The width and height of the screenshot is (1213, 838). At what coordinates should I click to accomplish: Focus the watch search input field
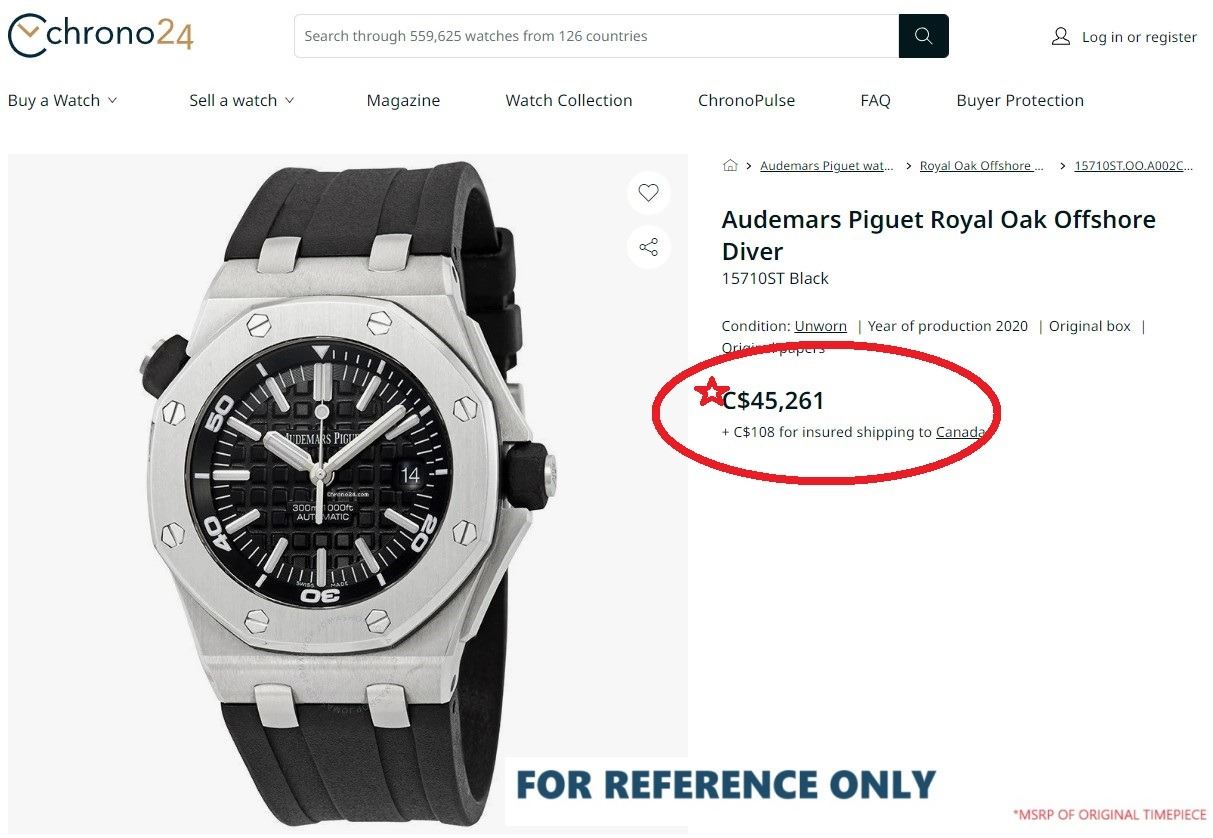(596, 36)
